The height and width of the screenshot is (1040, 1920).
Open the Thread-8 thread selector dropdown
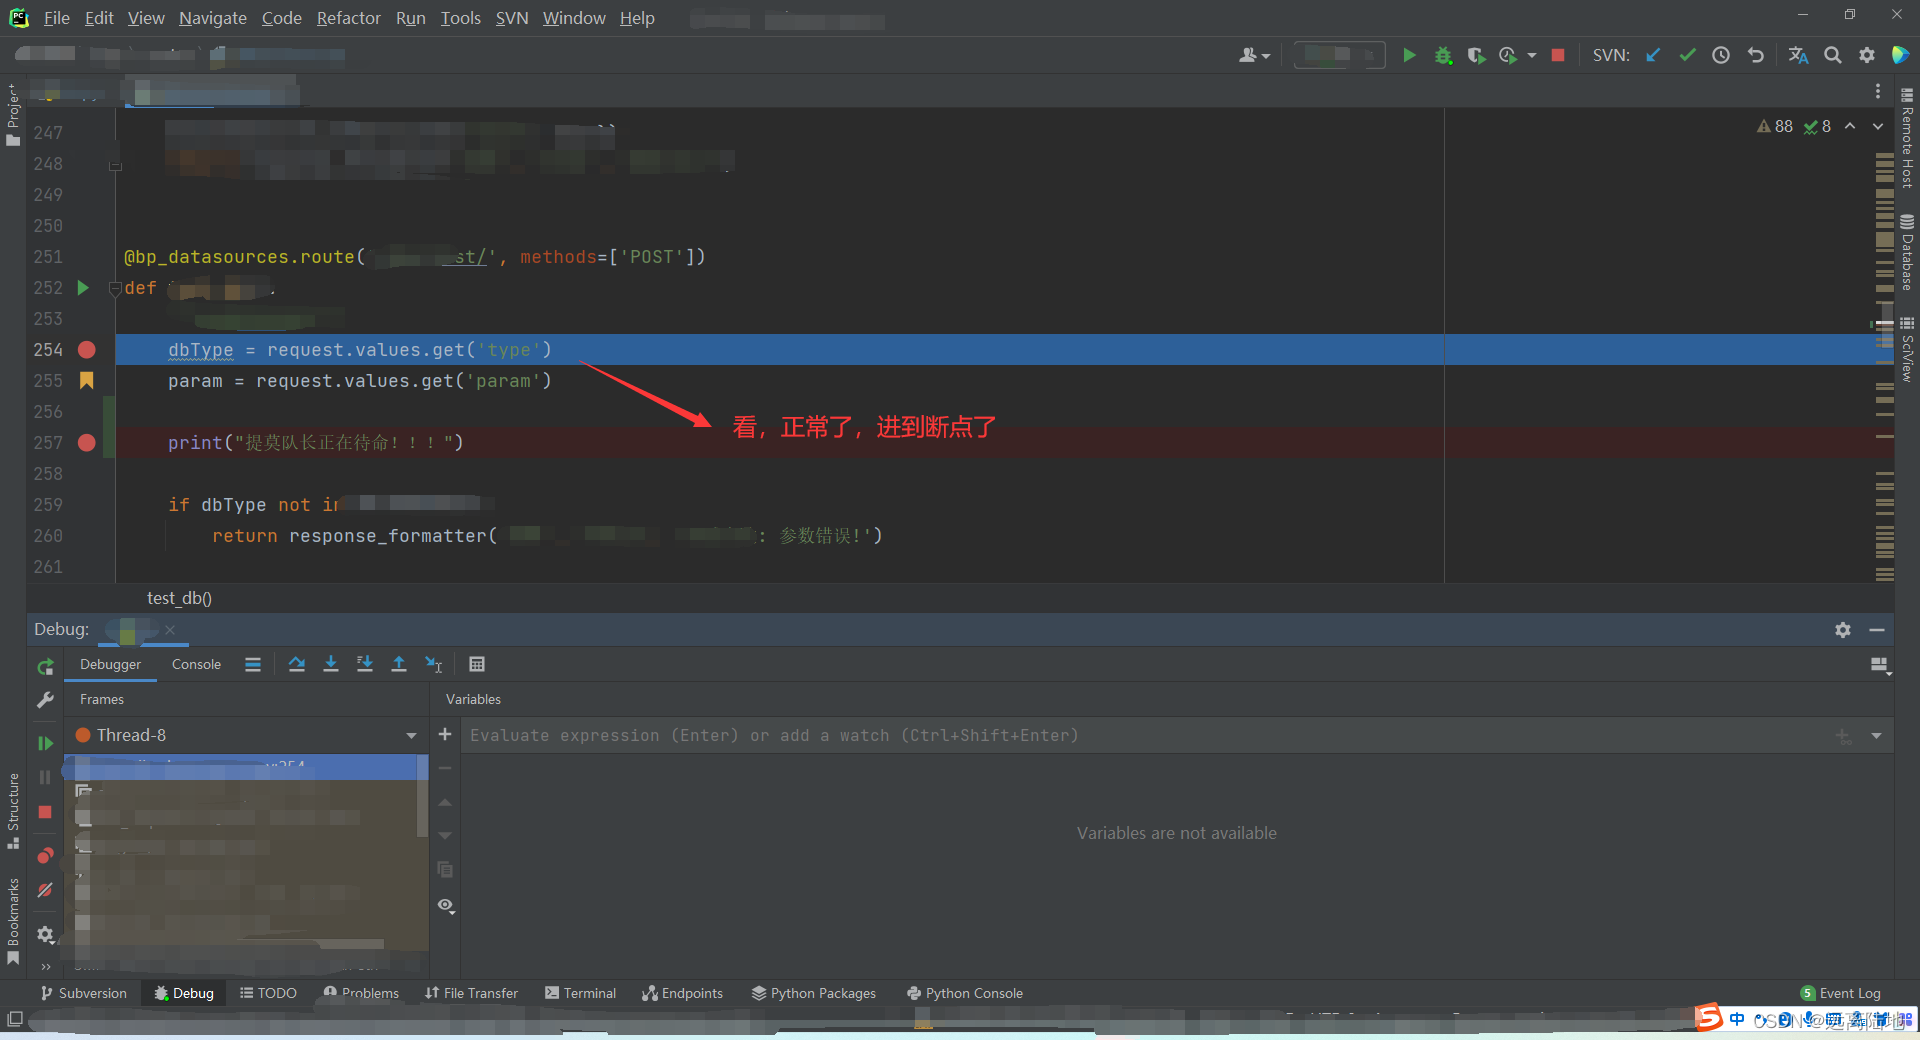point(411,736)
